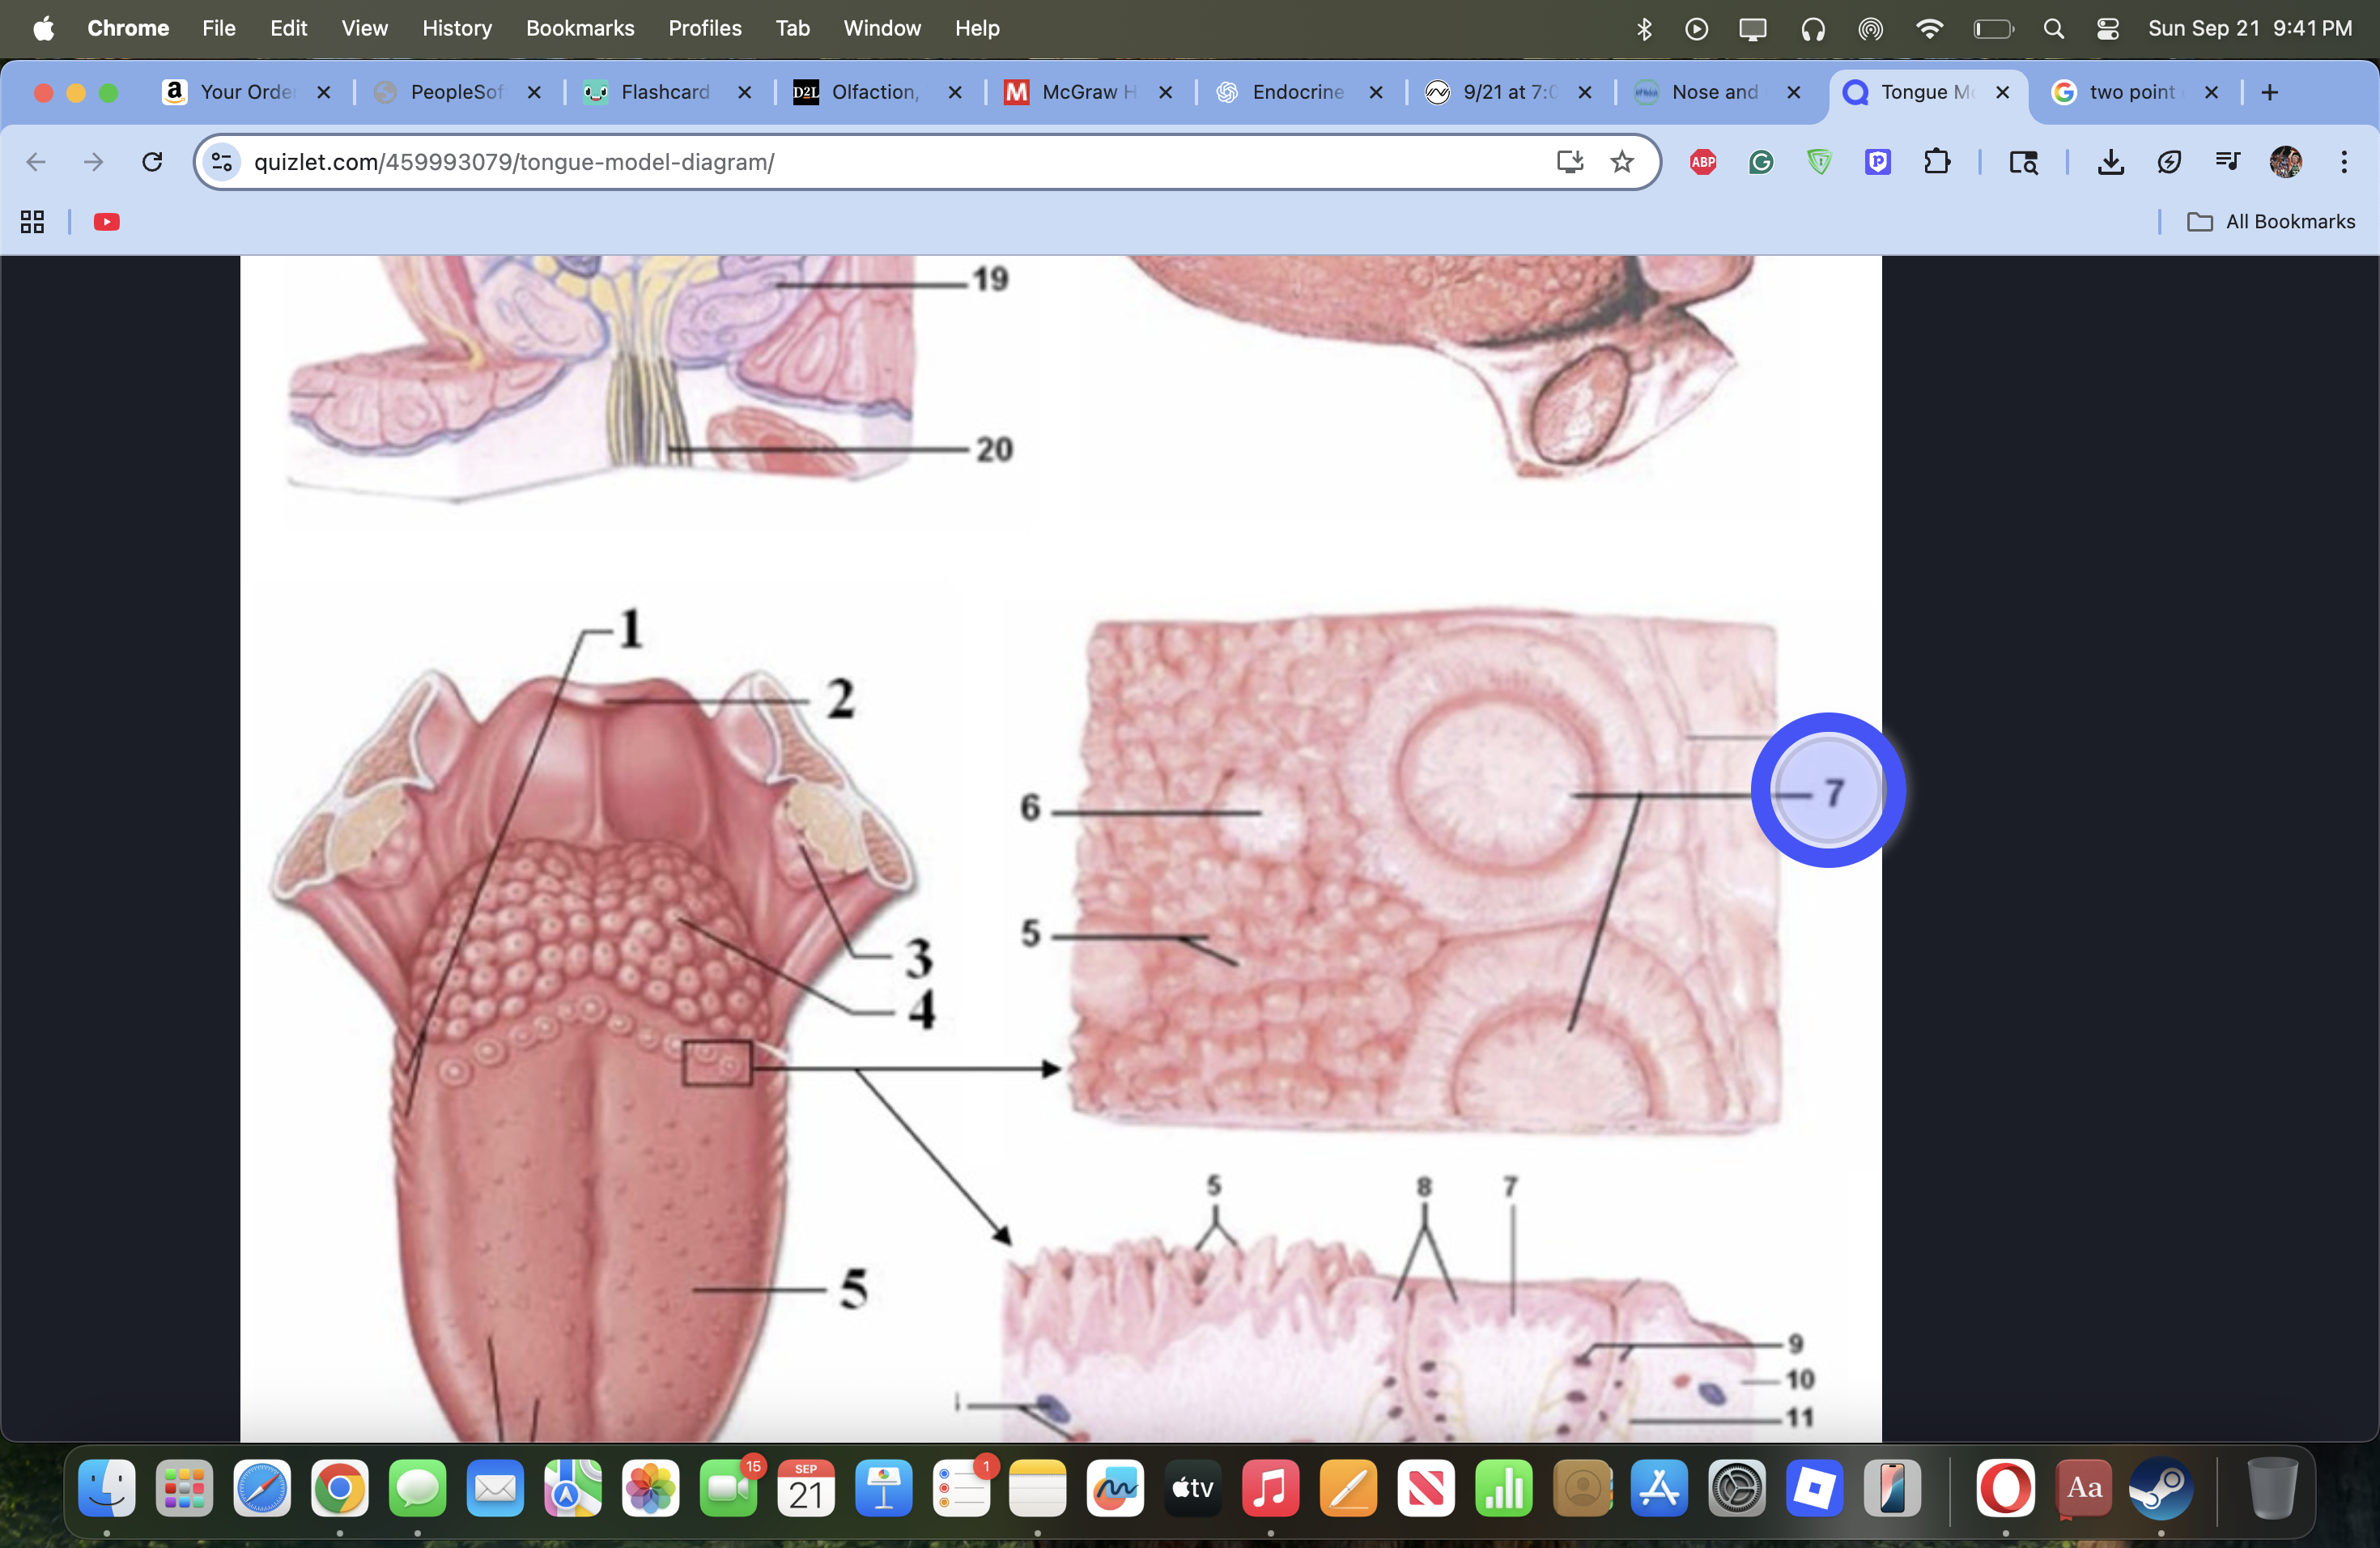Open Opera browser from the Dock

click(x=2005, y=1487)
